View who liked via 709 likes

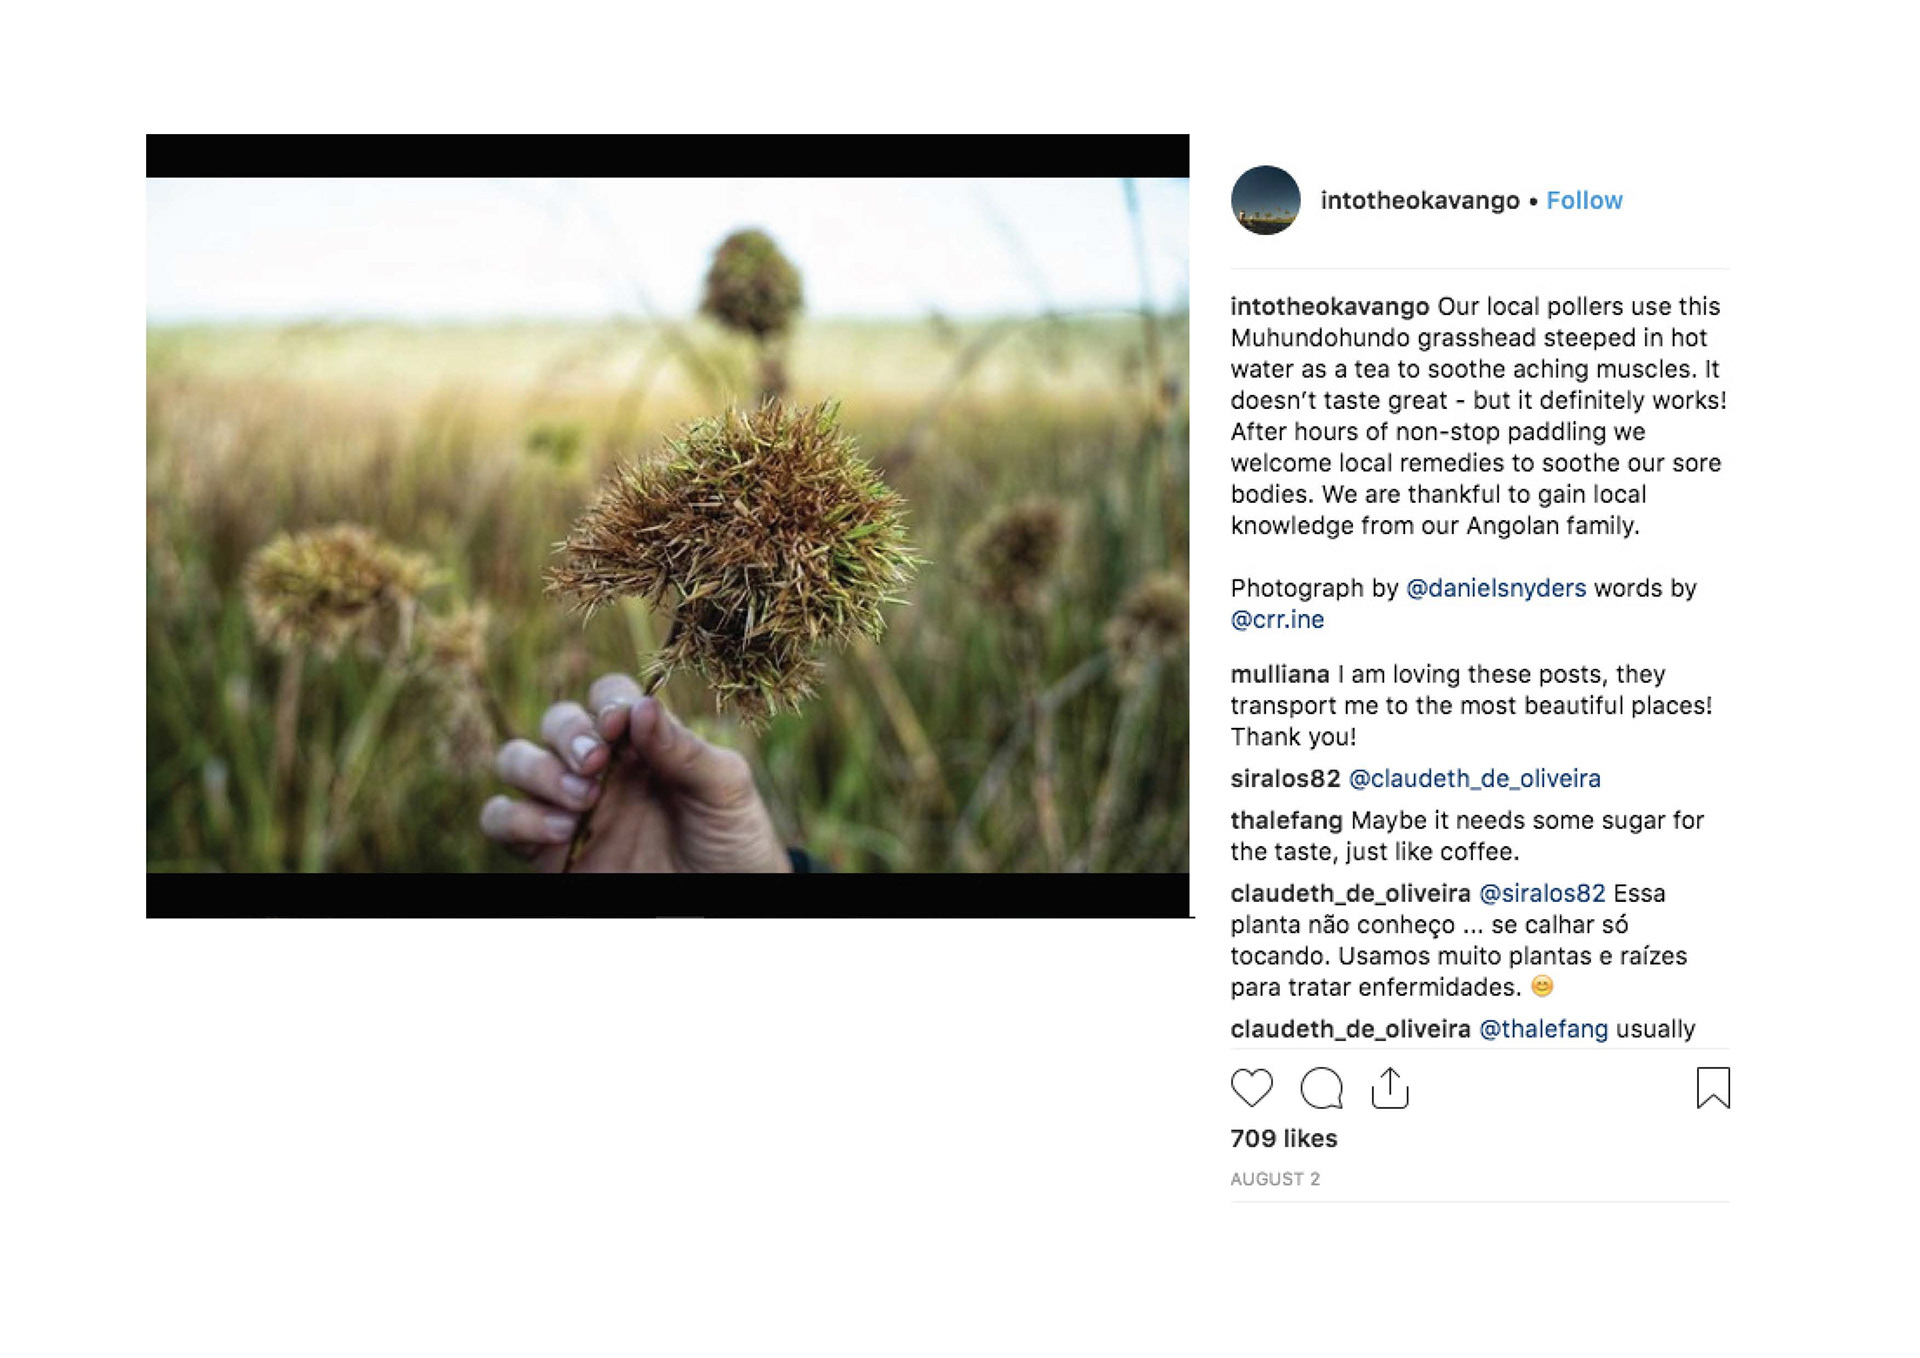1283,1139
